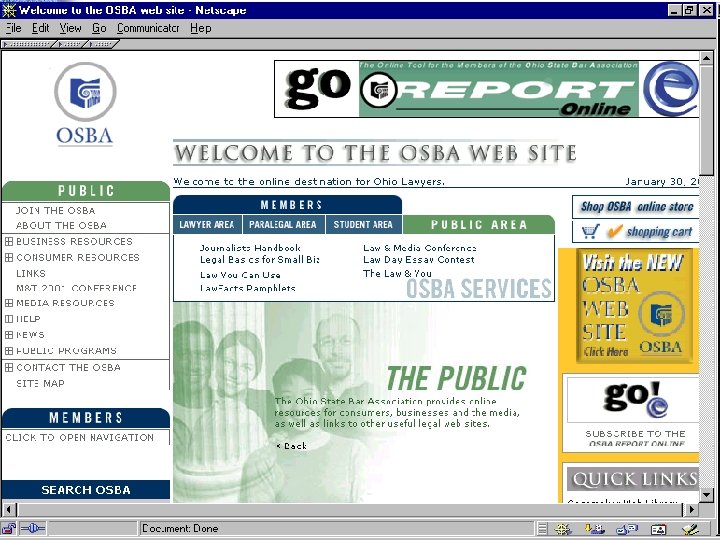Open Composer icon in component bar
This screenshot has height=540, width=720.
pos(690,529)
